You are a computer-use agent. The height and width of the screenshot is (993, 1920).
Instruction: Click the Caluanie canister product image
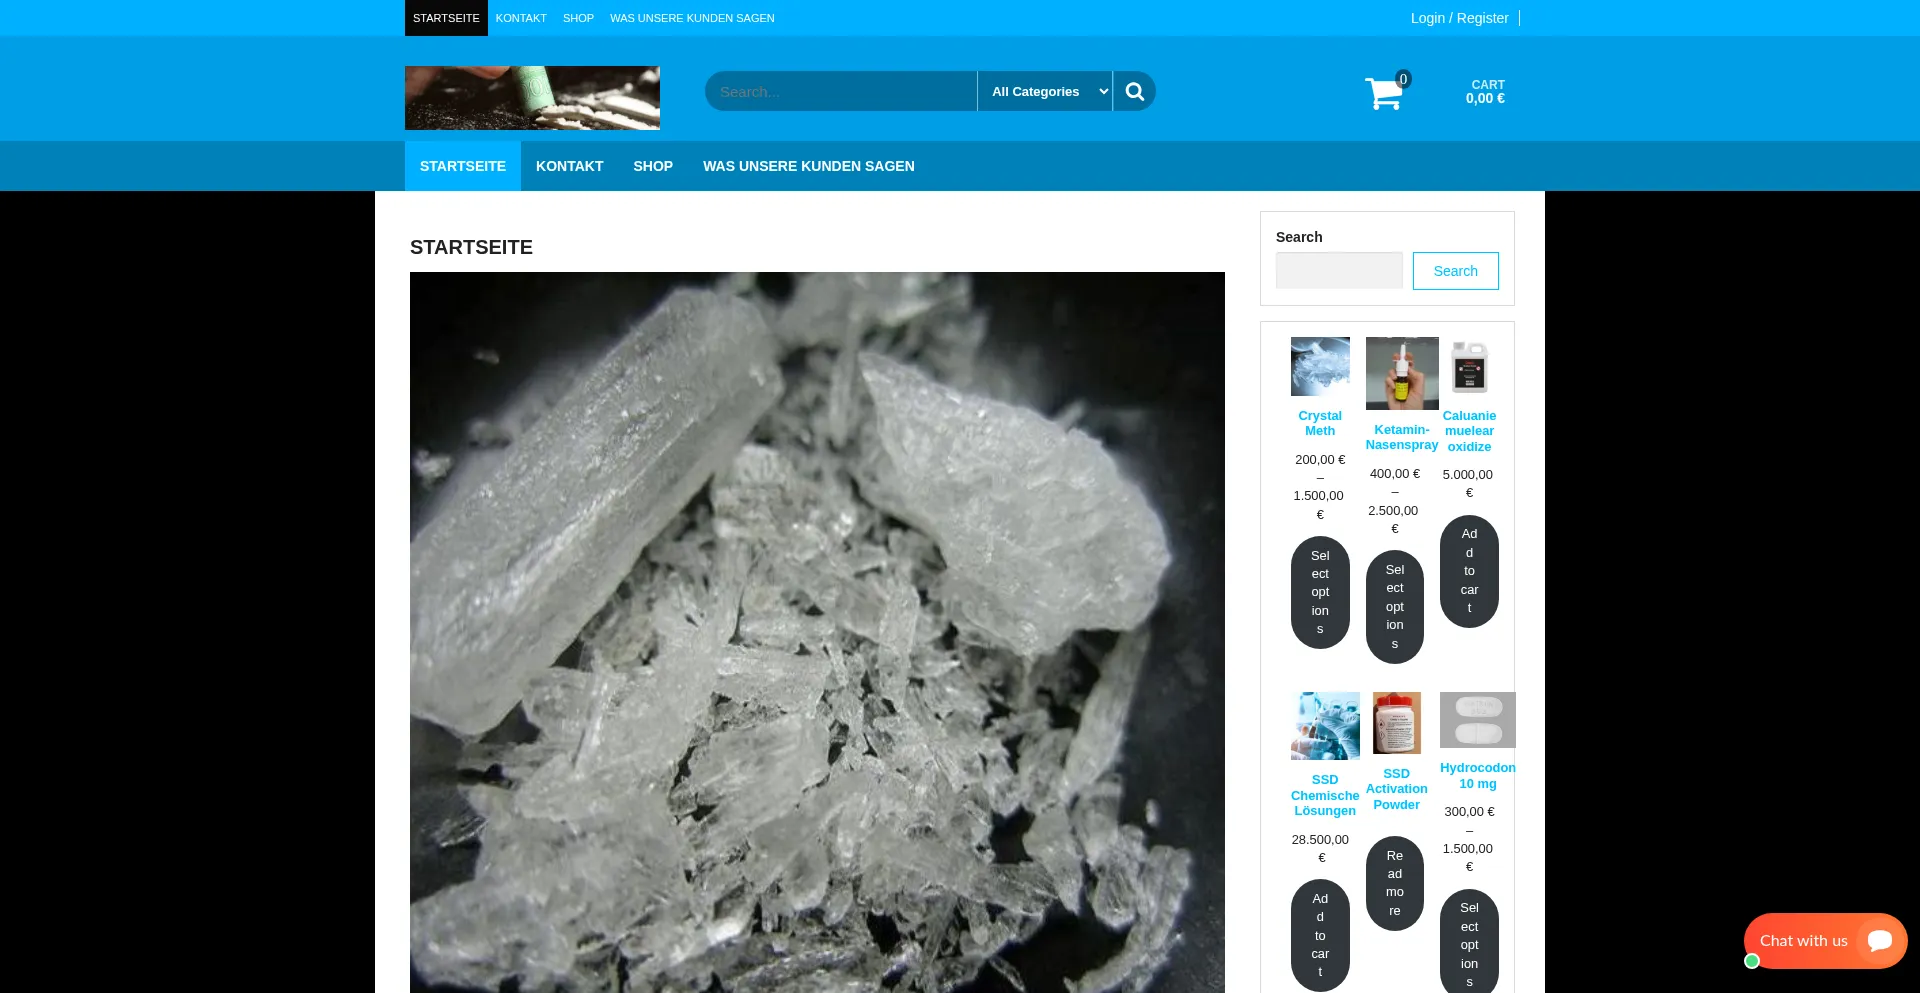click(1469, 367)
